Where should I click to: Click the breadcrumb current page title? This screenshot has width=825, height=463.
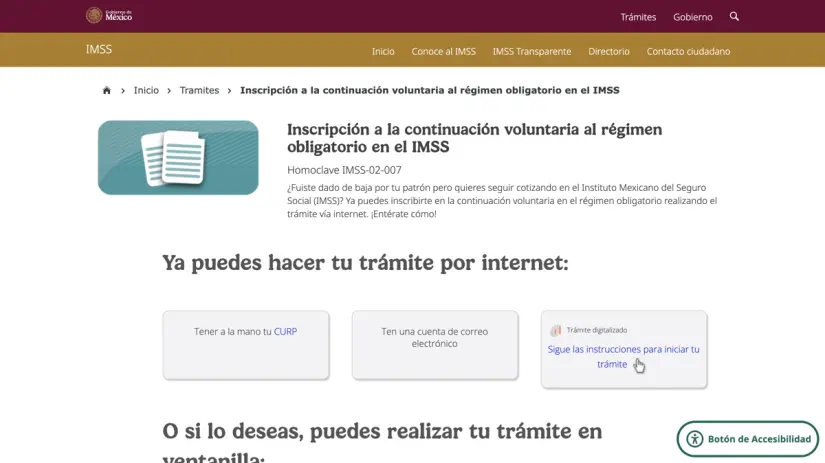tap(429, 90)
